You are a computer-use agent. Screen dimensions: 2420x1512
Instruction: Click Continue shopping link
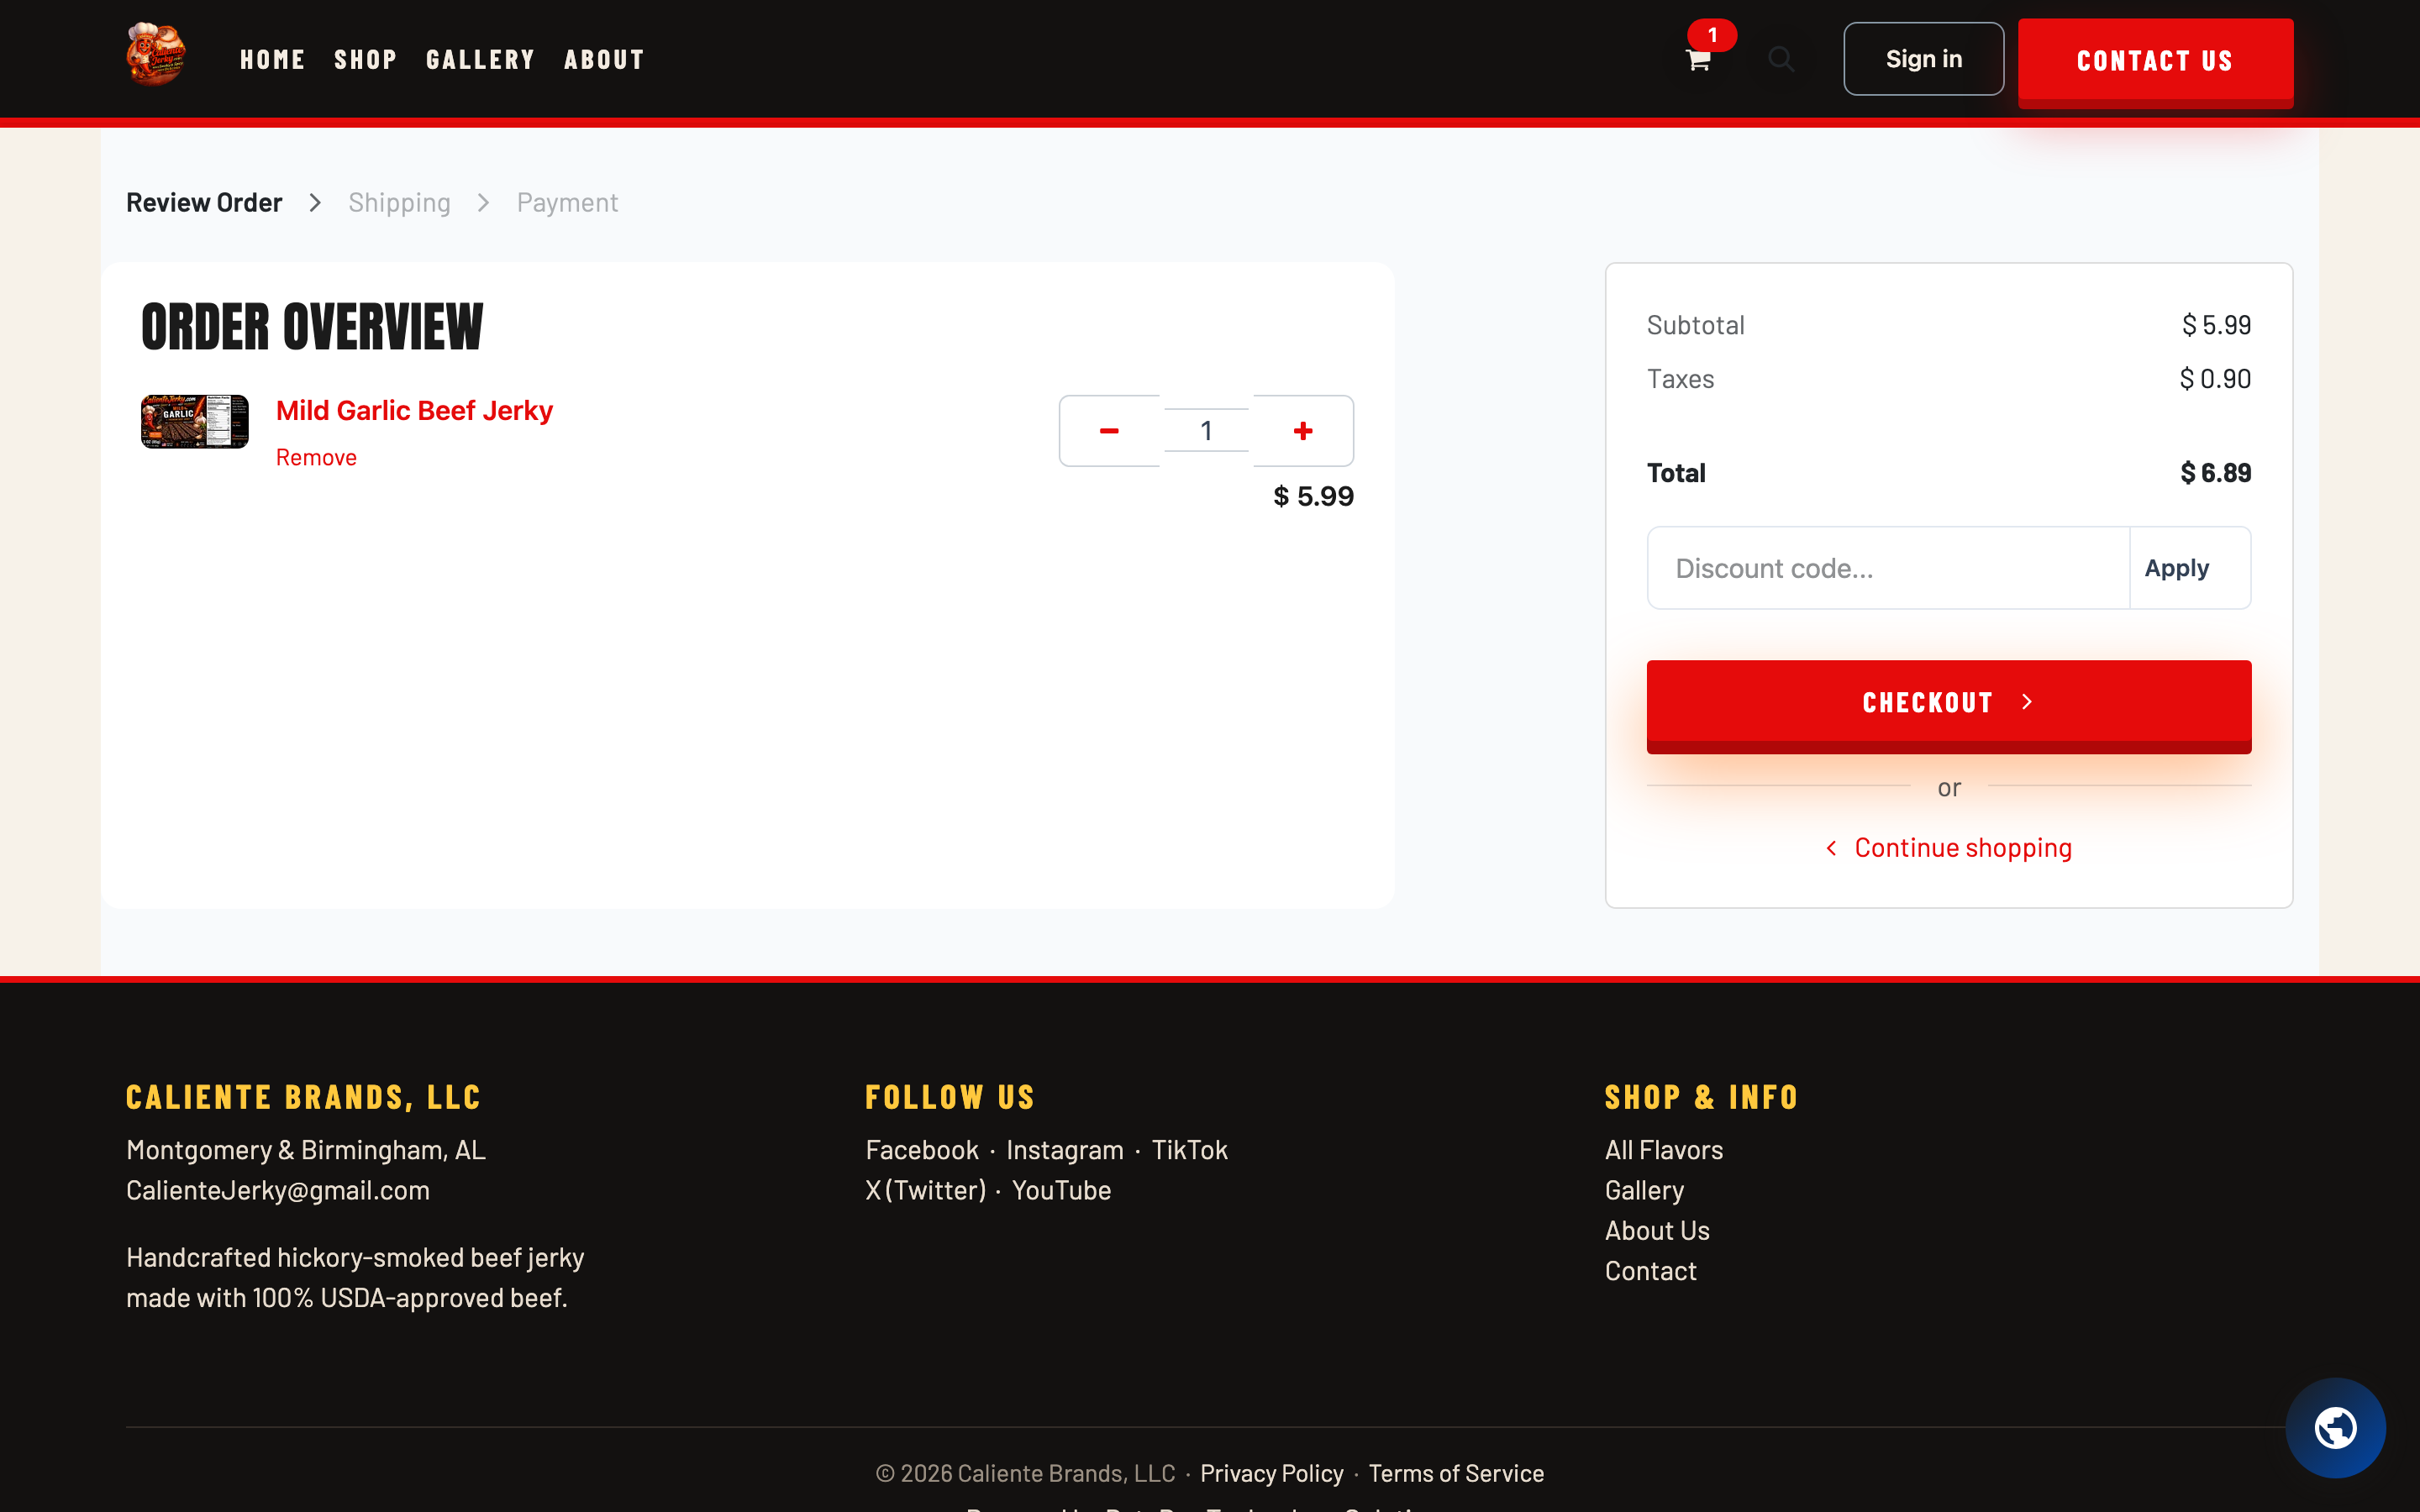tap(1948, 848)
